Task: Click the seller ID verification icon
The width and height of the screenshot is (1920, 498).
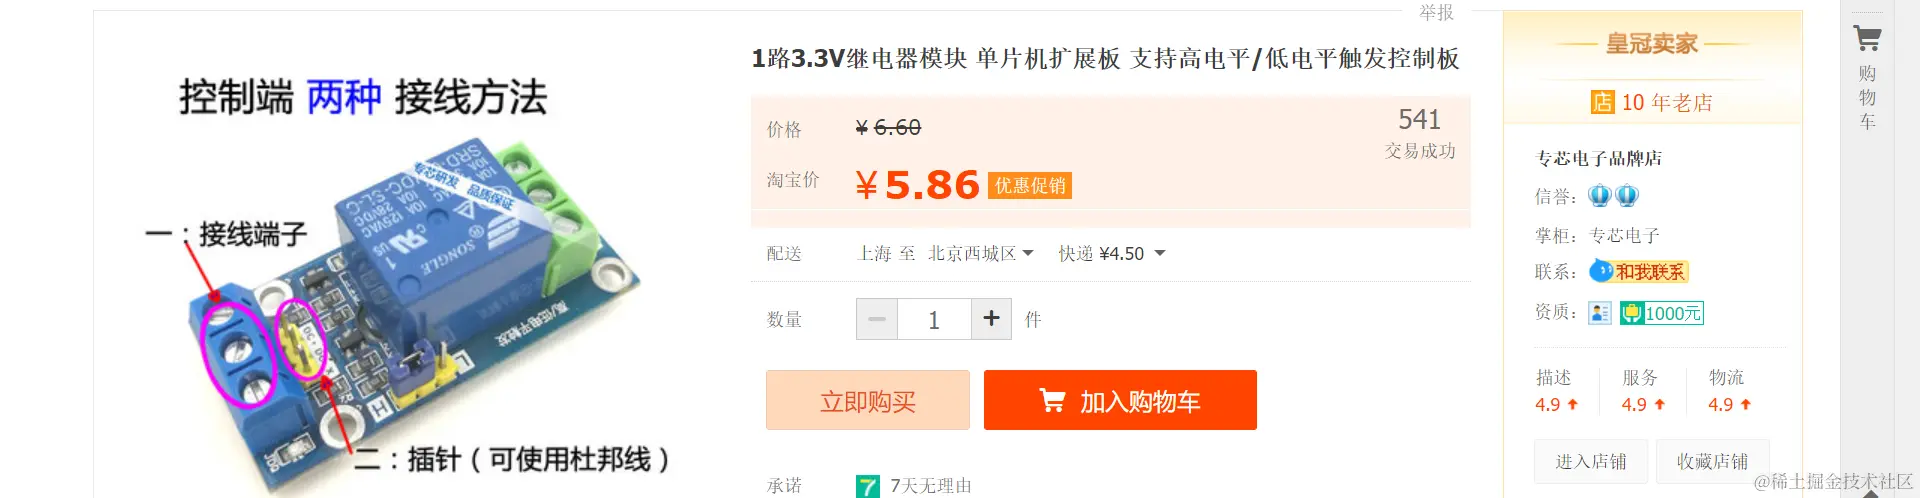Action: pyautogui.click(x=1600, y=313)
